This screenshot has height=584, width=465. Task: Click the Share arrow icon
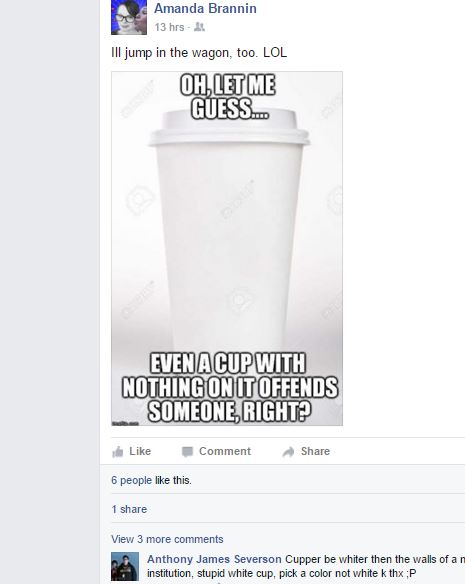[288, 452]
